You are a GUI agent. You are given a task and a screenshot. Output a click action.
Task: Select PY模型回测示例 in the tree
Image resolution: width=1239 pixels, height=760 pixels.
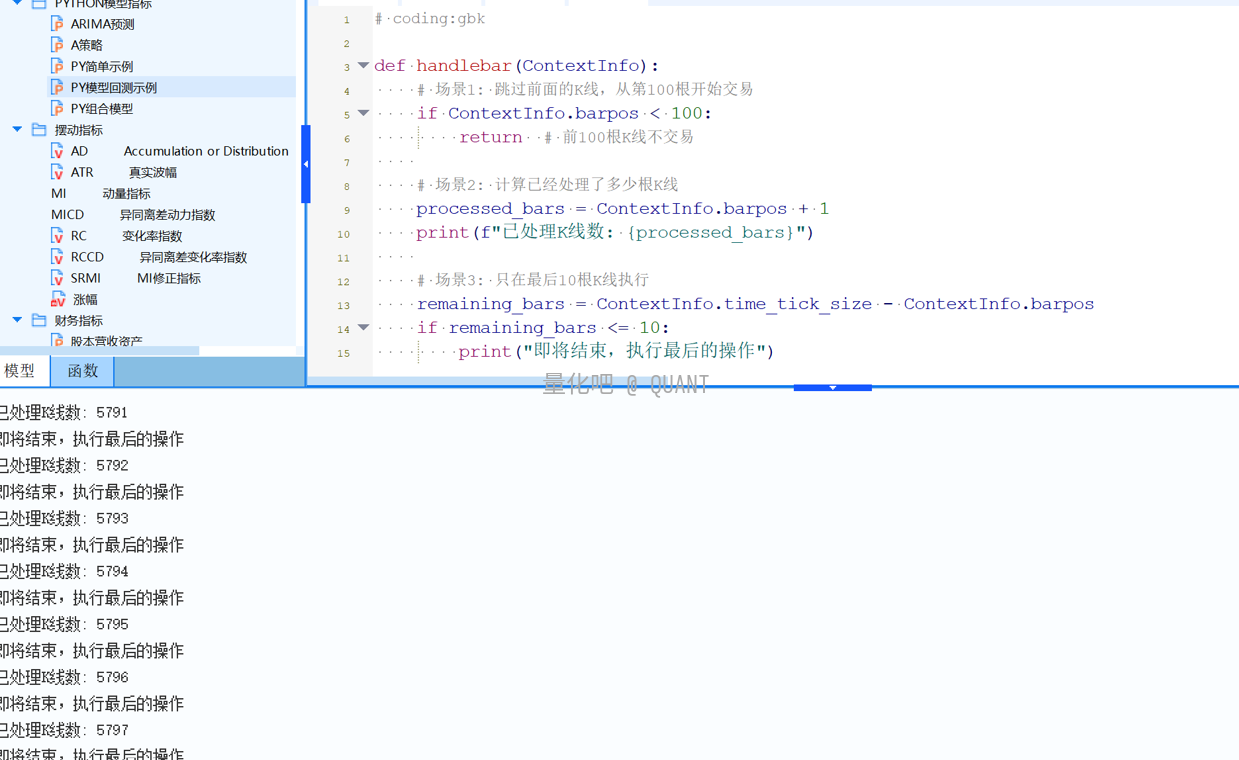(113, 88)
